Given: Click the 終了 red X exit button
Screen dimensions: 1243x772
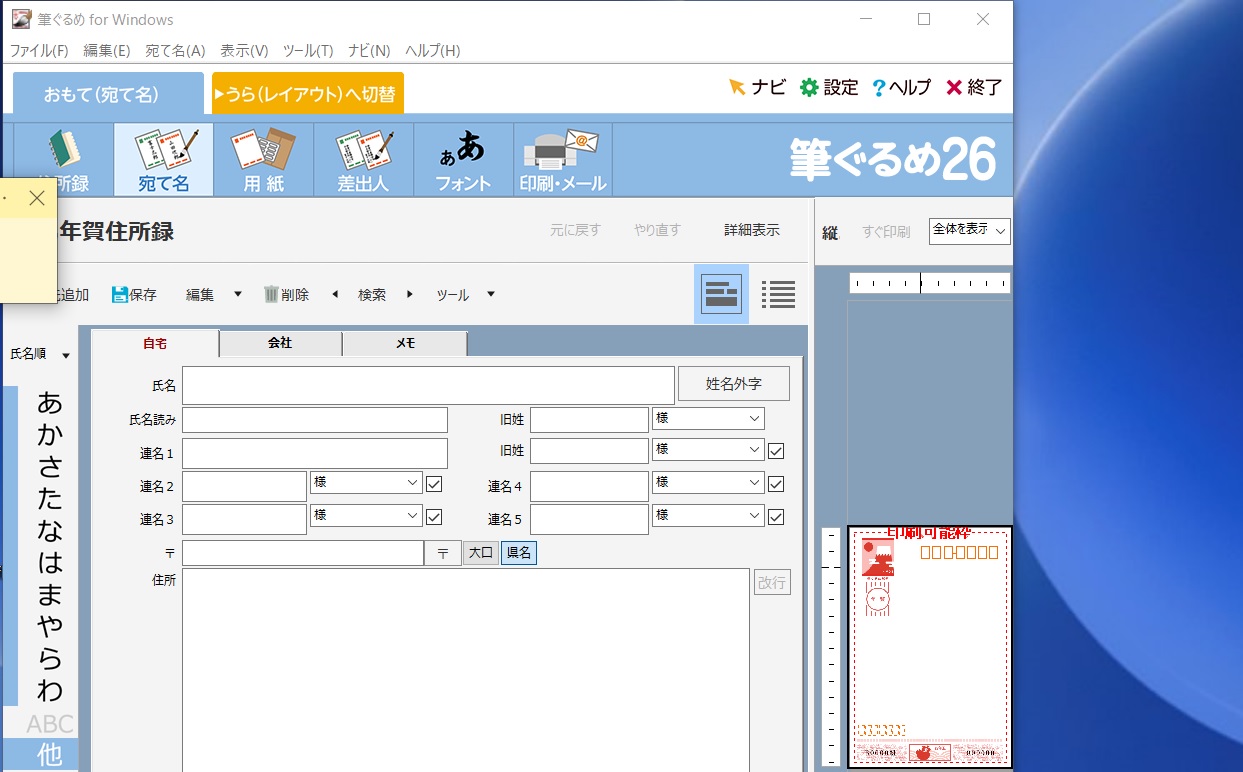Looking at the screenshot, I should [x=974, y=87].
